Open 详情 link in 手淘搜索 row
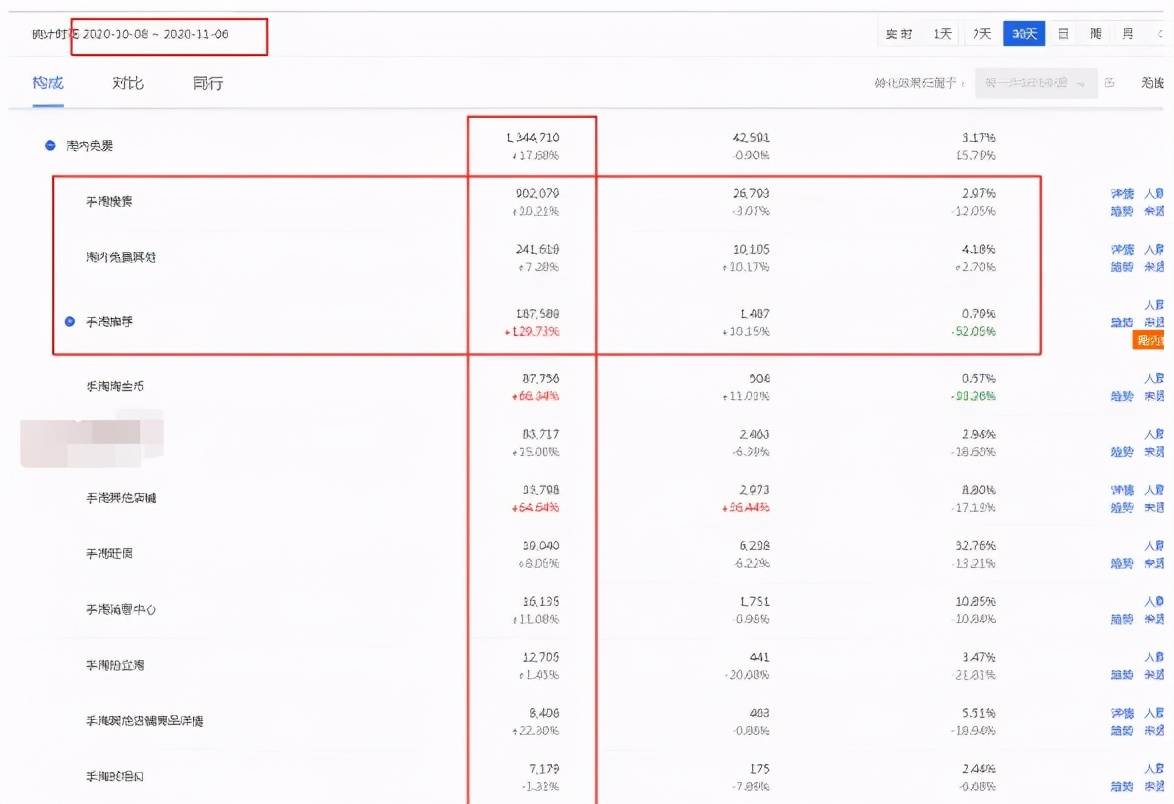The width and height of the screenshot is (1174, 804). (1122, 194)
